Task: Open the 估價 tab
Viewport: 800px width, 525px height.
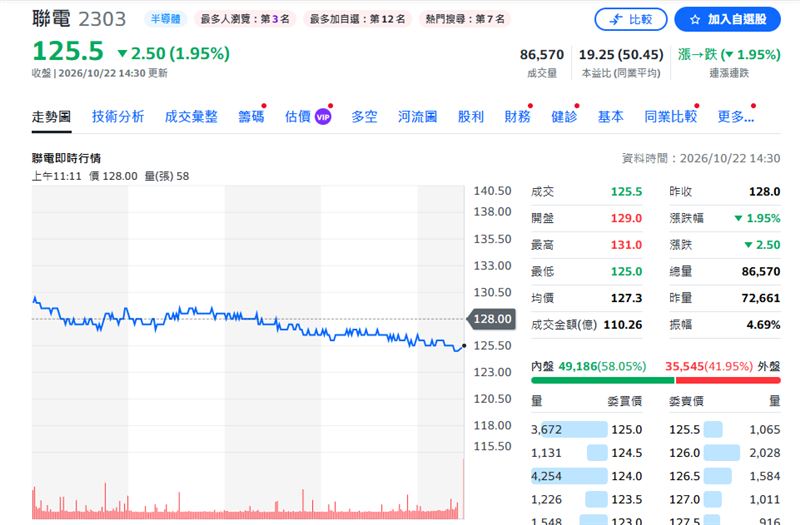Action: point(298,117)
